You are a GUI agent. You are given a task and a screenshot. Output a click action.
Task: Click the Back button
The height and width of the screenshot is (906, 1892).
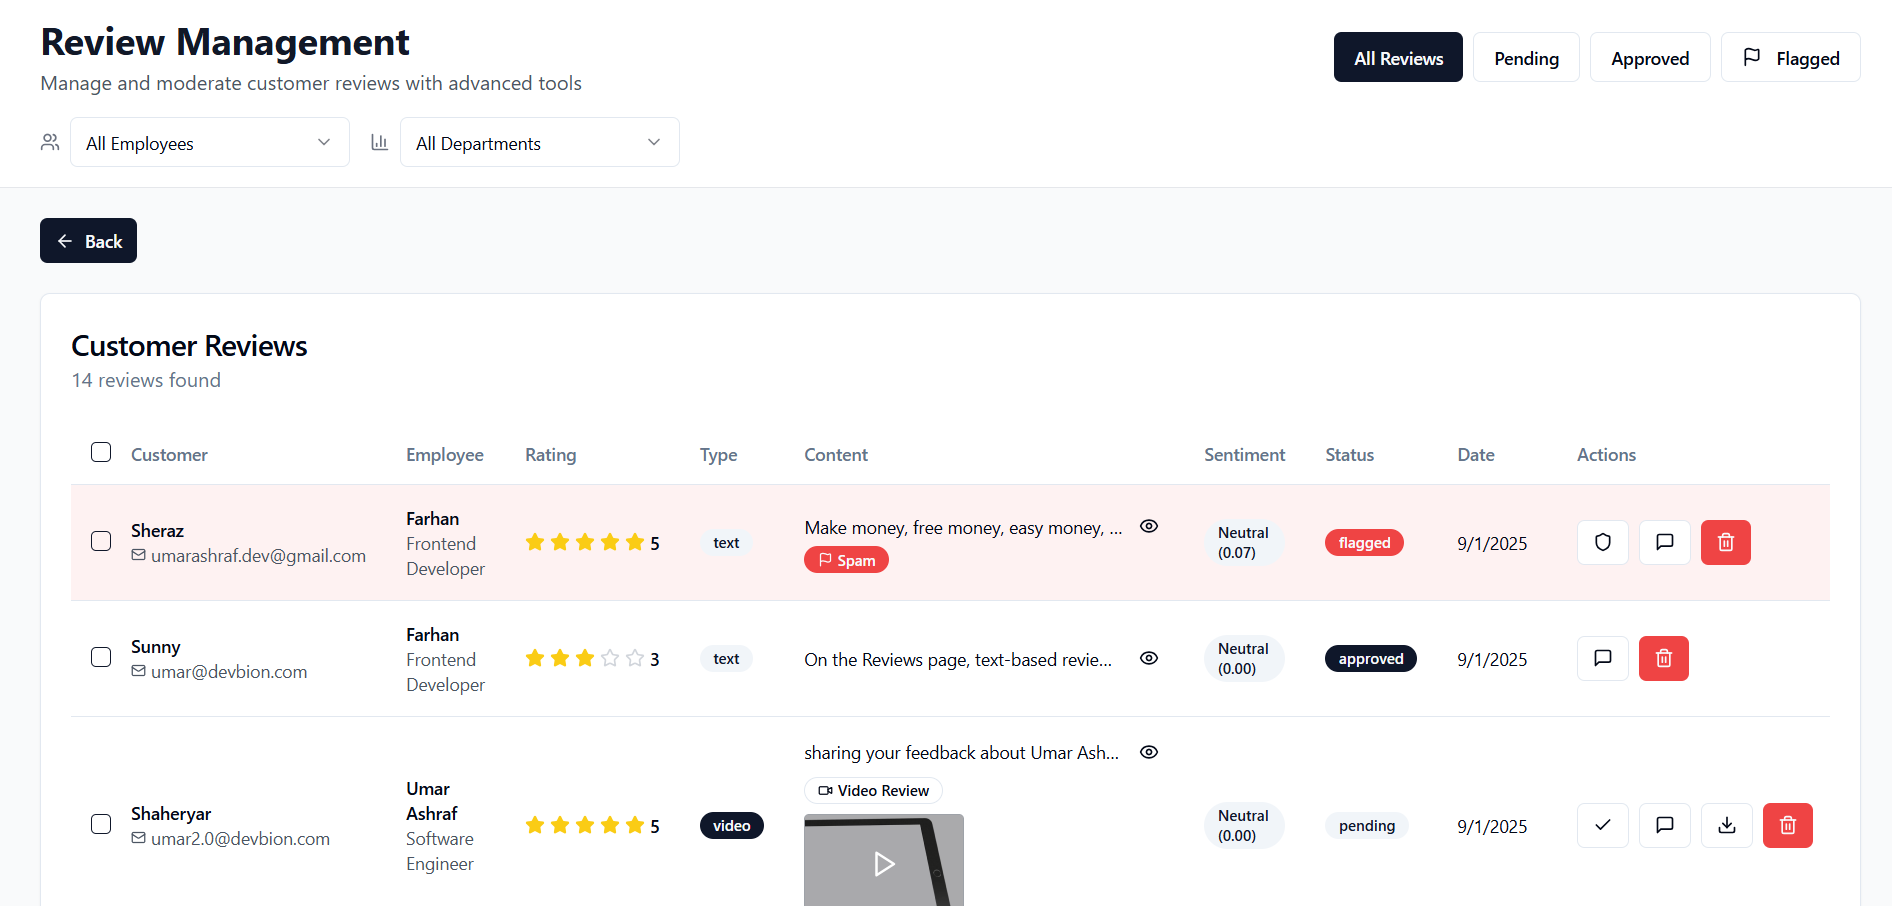point(88,240)
